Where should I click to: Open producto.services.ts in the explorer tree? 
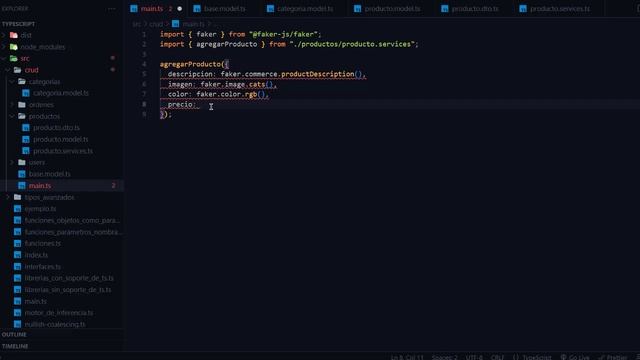[x=63, y=151]
